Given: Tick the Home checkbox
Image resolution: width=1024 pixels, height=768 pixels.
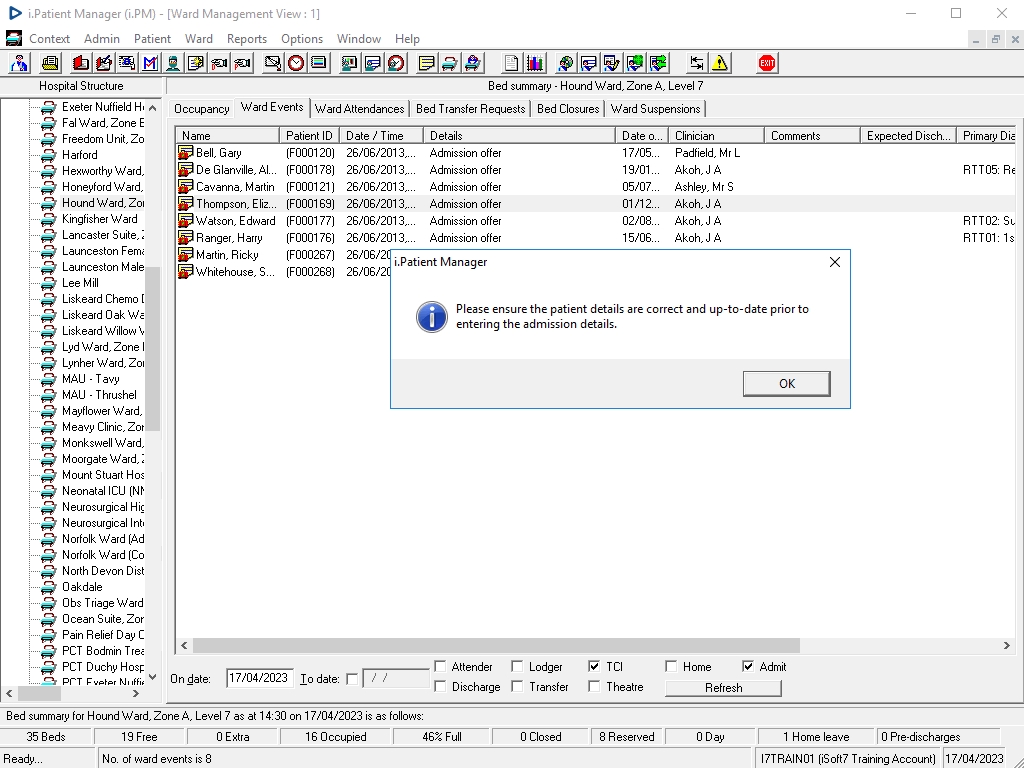Looking at the screenshot, I should [x=671, y=666].
